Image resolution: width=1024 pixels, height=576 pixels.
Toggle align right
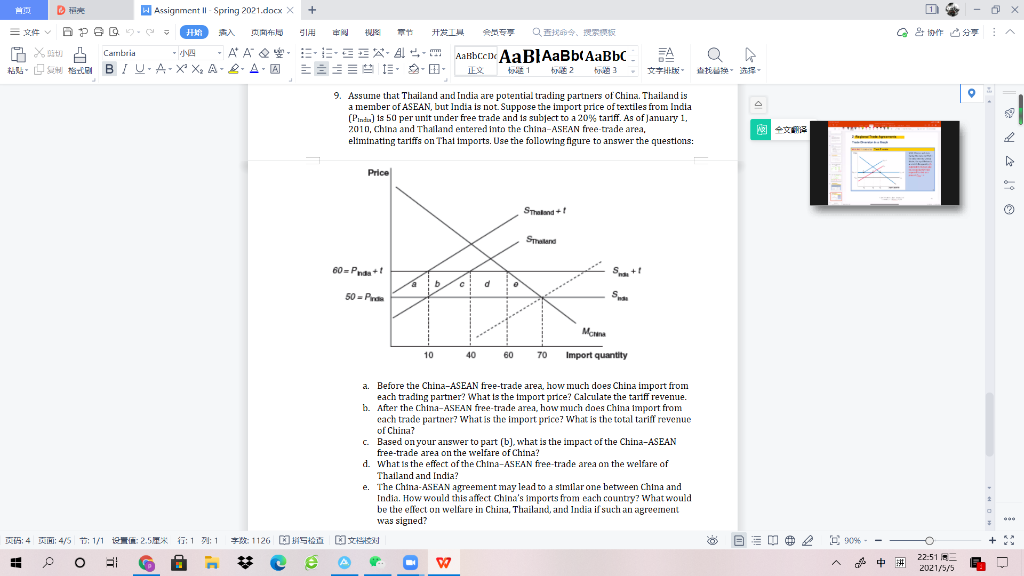tap(337, 69)
